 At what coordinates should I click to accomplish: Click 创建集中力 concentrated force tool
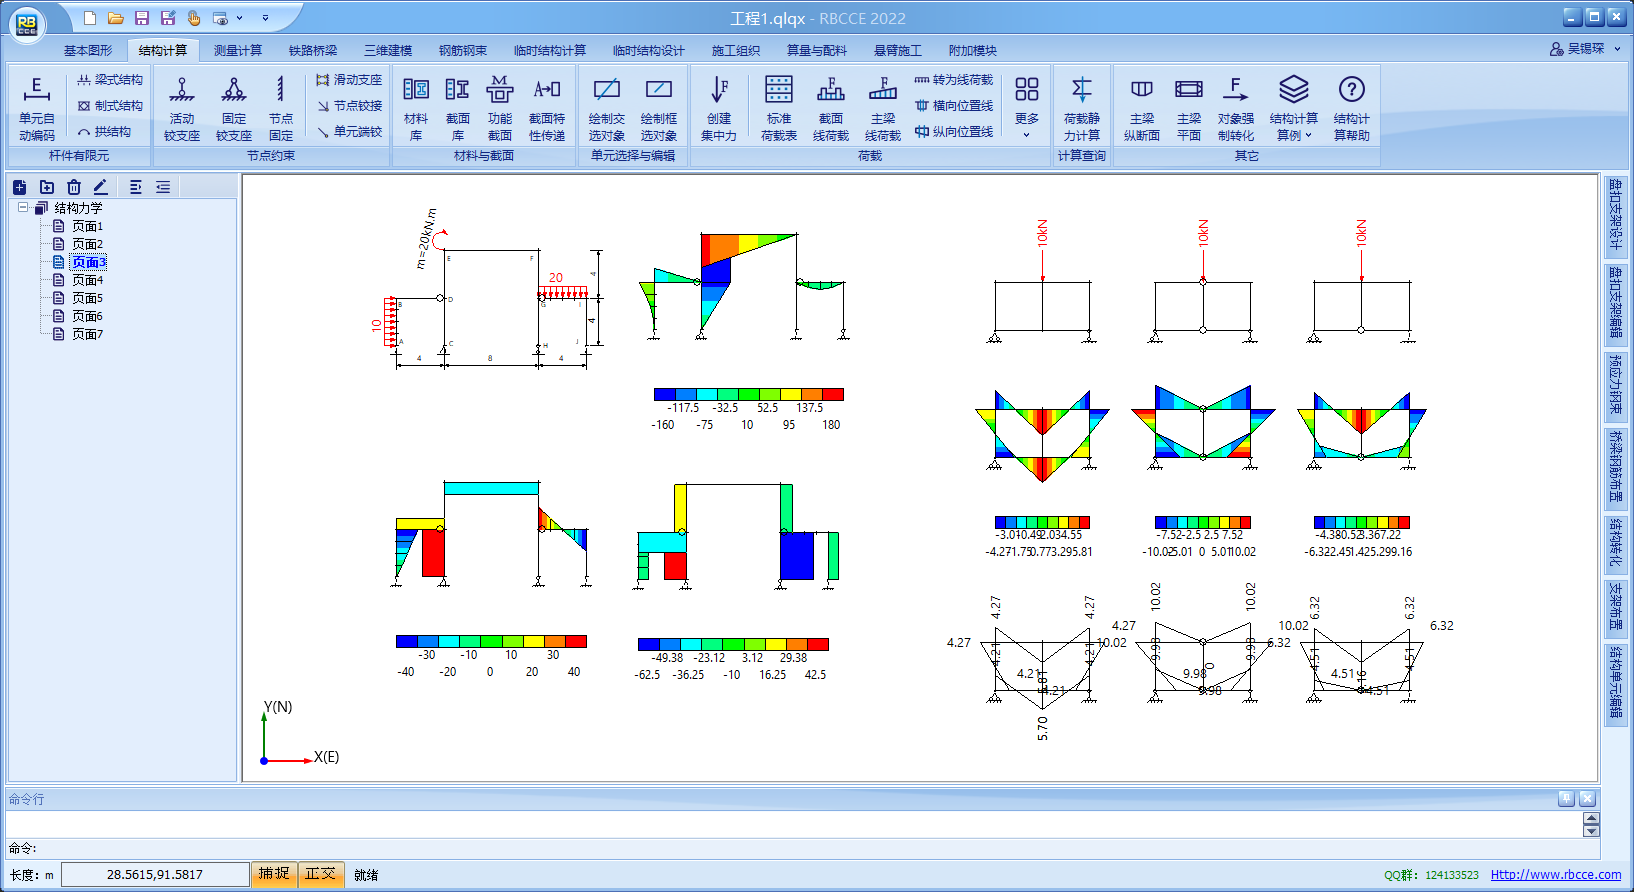point(718,108)
